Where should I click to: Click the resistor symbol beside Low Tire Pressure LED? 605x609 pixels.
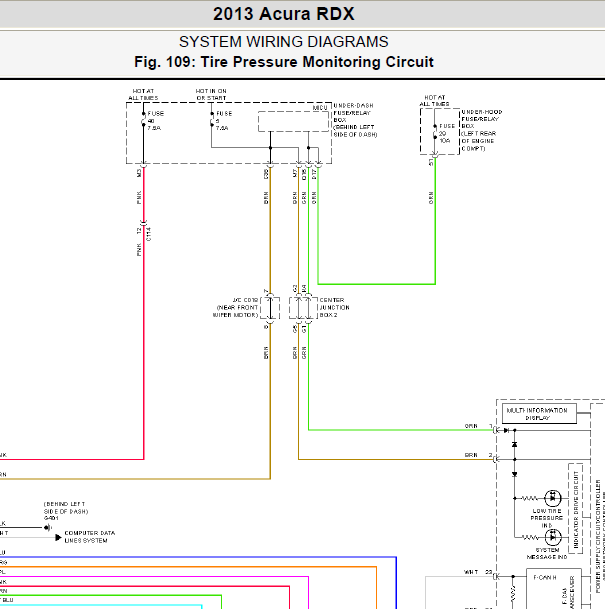tap(530, 498)
